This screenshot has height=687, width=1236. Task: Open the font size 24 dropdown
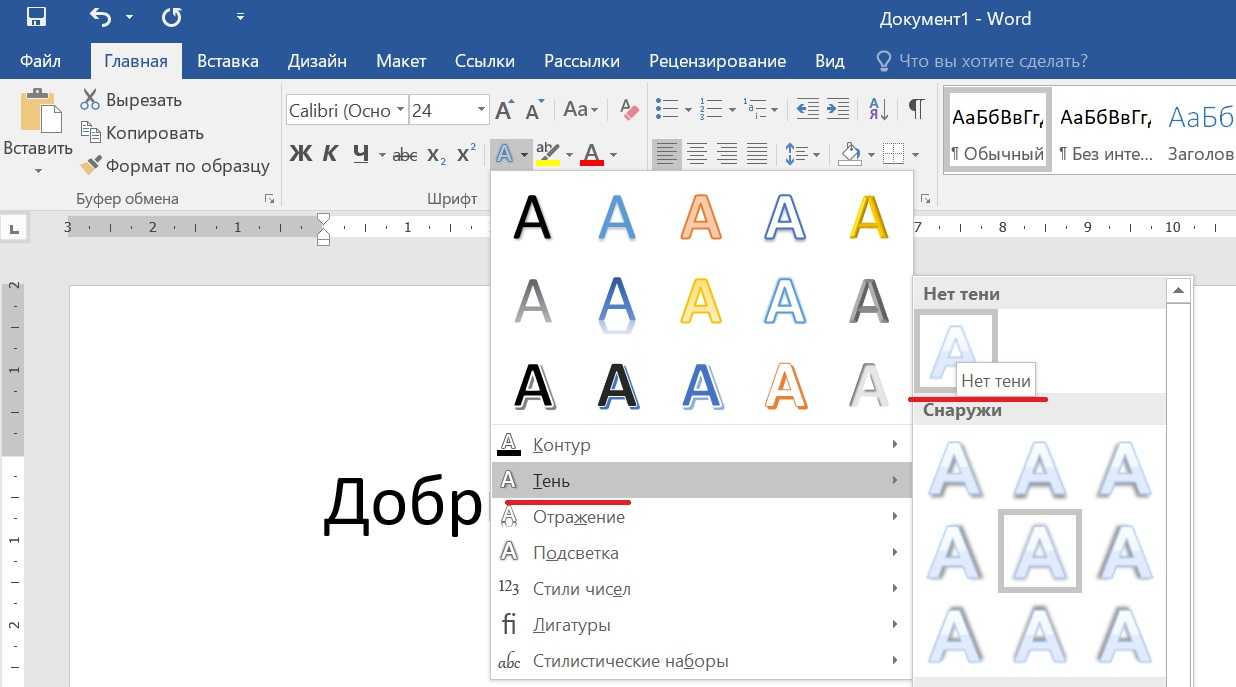(x=481, y=110)
